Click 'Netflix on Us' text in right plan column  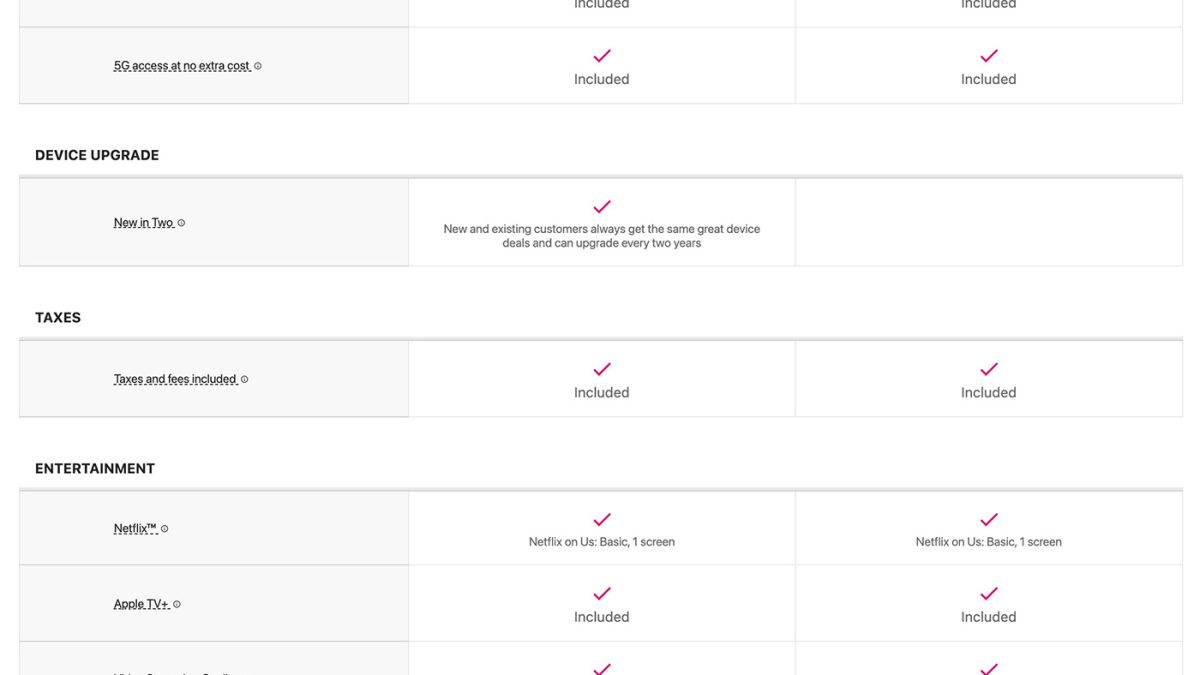989,542
